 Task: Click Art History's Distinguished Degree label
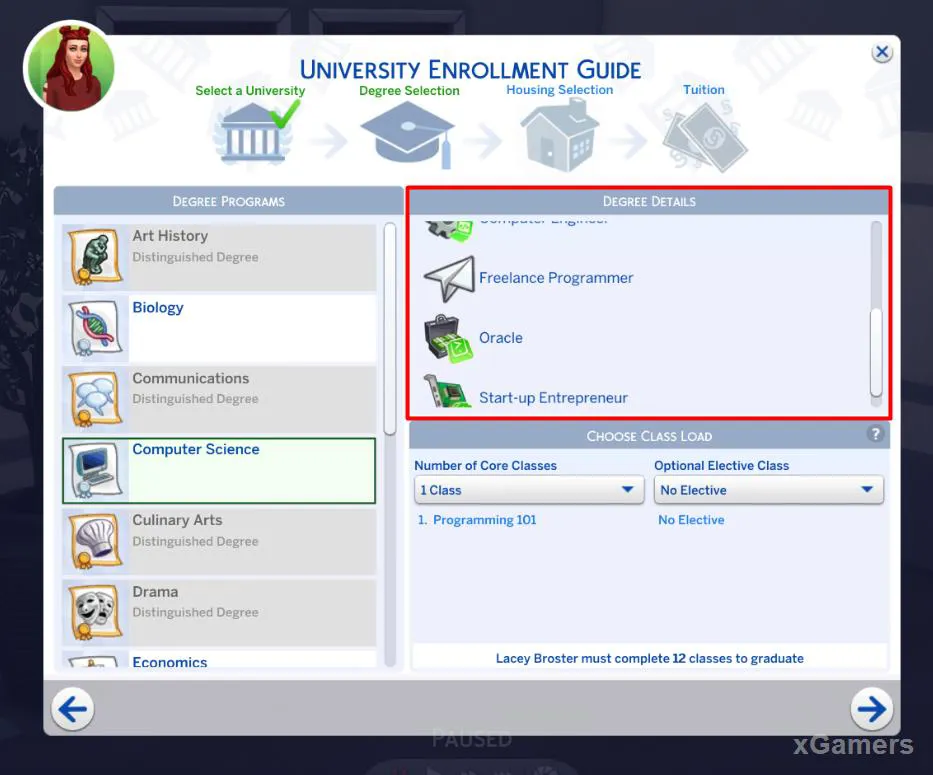coord(195,257)
